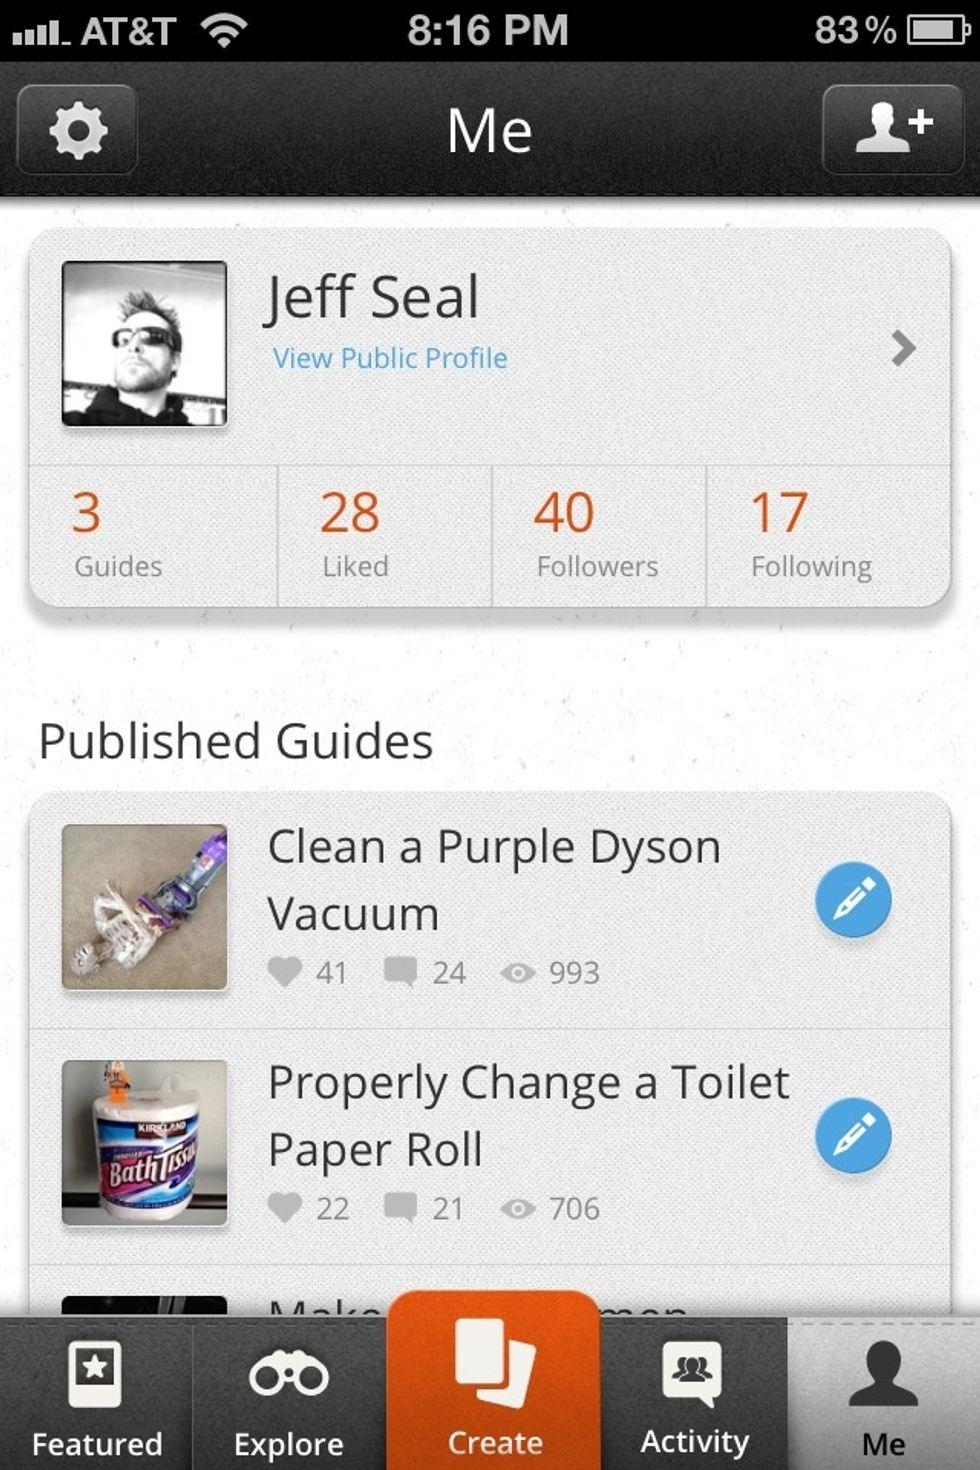Tap the comment icon on Dyson Vacuum guide
Image resolution: width=980 pixels, height=1470 pixels.
tap(400, 971)
